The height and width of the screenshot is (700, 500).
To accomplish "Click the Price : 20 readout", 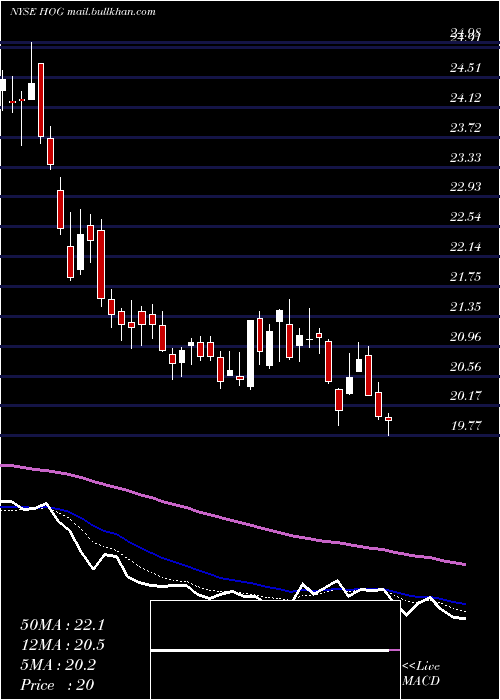I will pos(57,685).
